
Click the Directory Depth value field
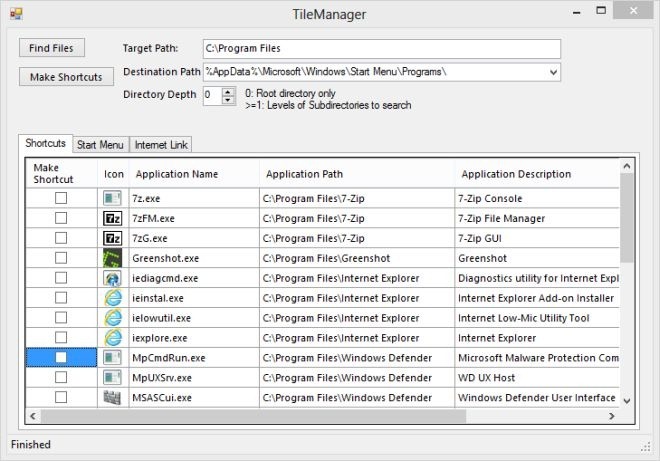213,96
